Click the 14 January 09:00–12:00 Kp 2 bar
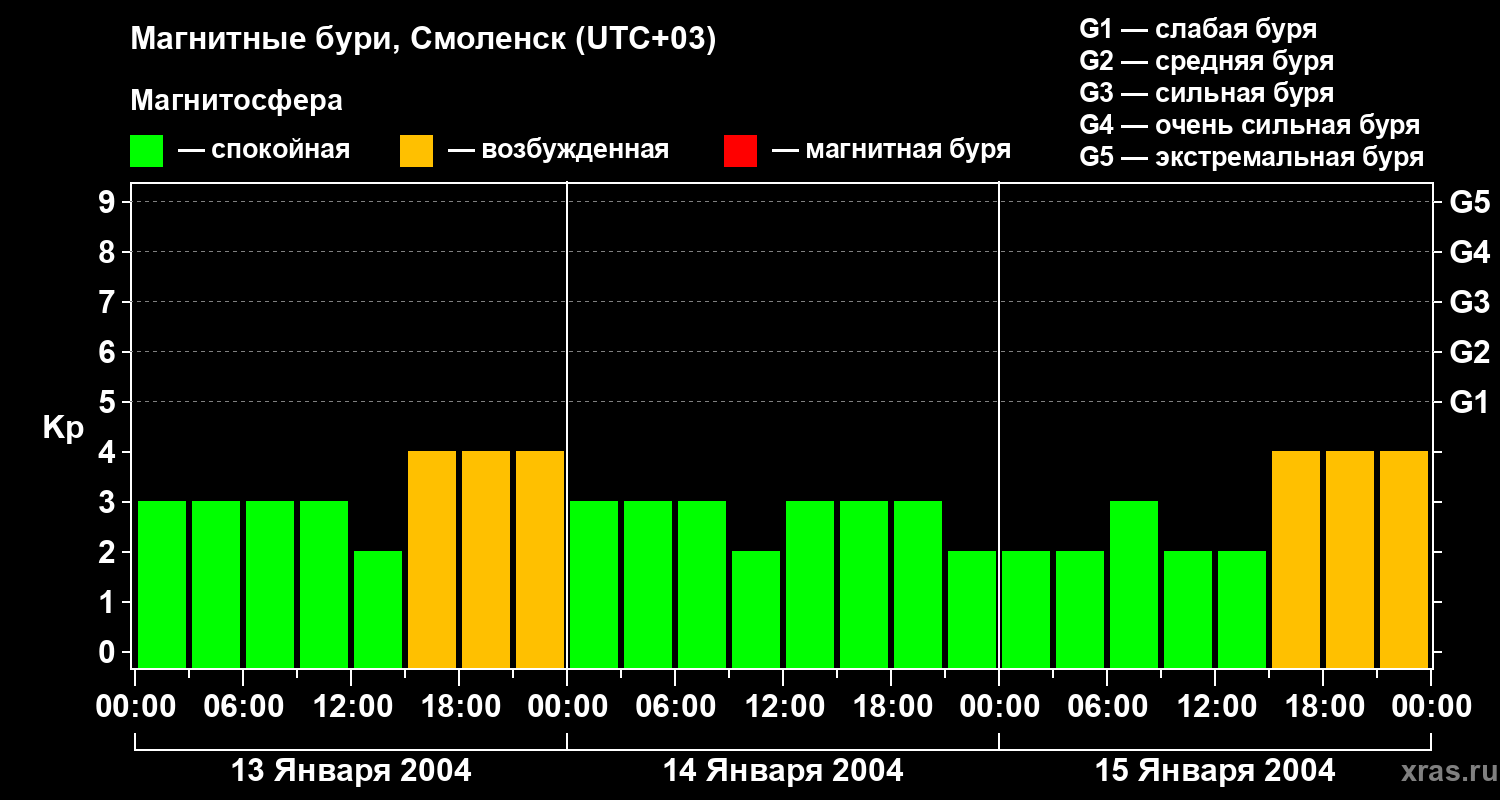 point(756,609)
